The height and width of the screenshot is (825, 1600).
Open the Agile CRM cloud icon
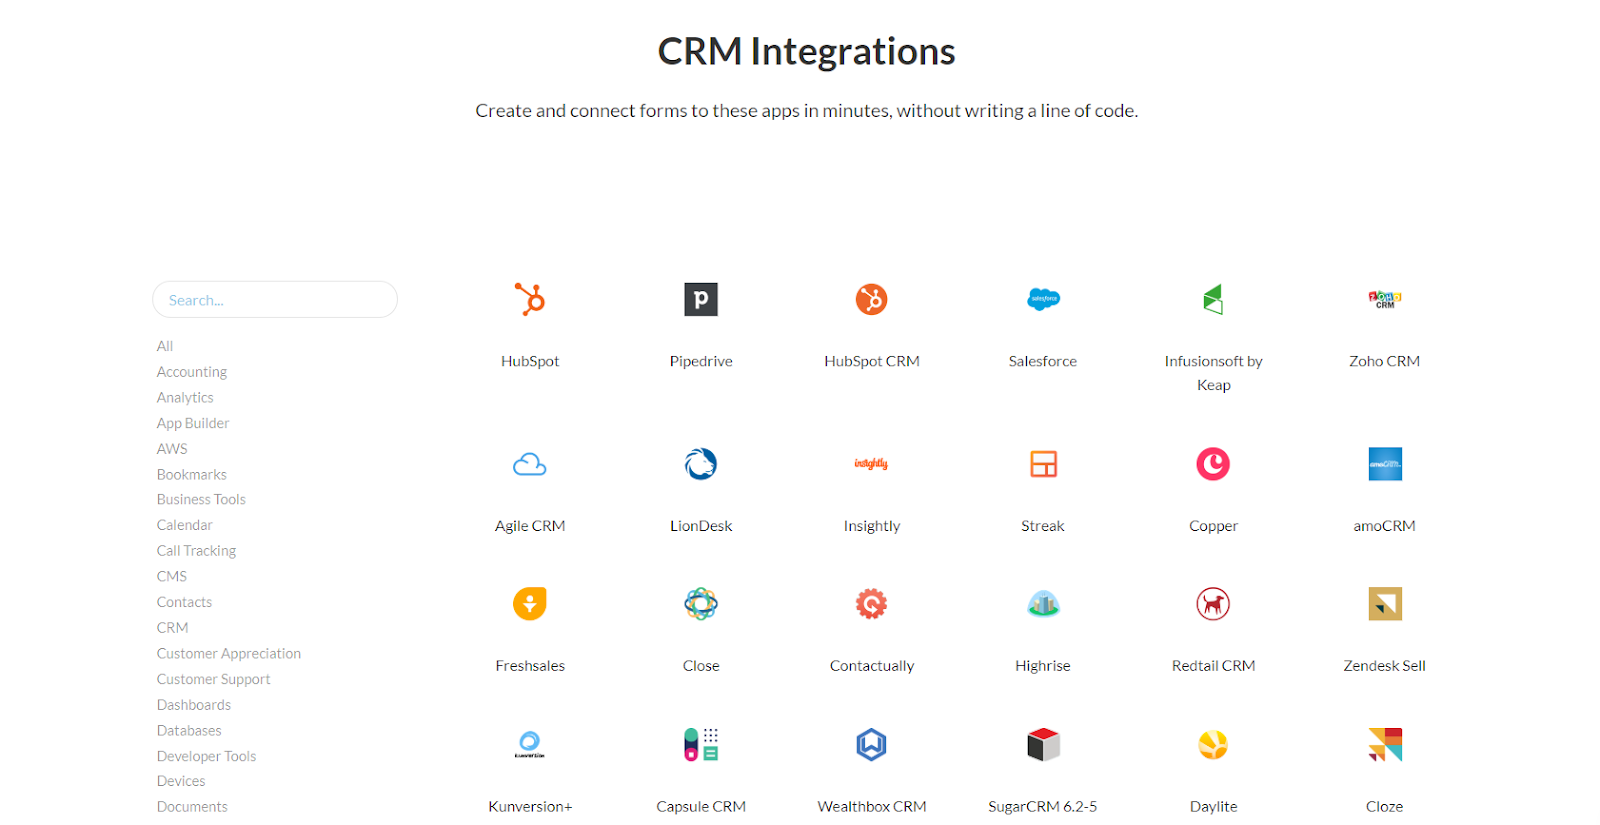(x=530, y=464)
